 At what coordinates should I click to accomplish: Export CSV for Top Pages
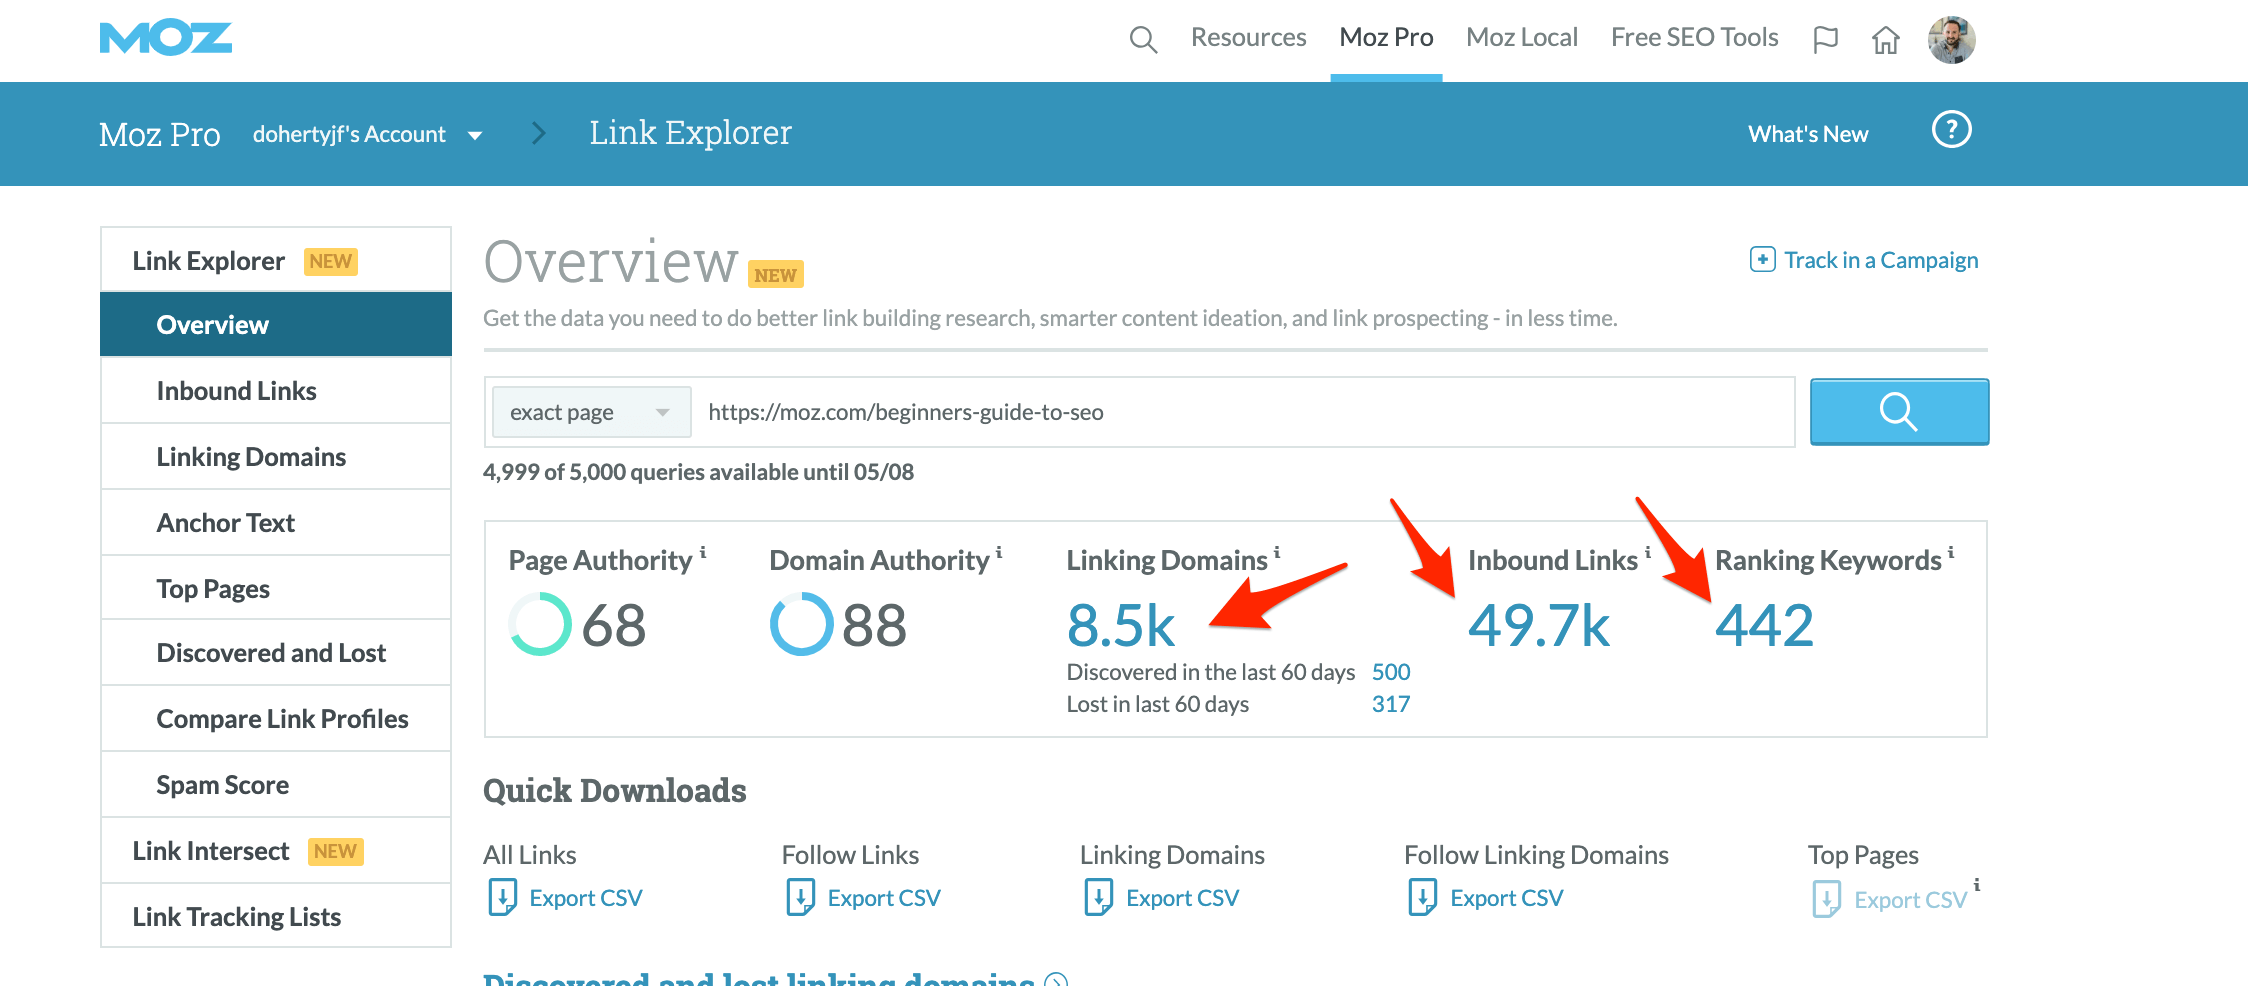(1910, 900)
